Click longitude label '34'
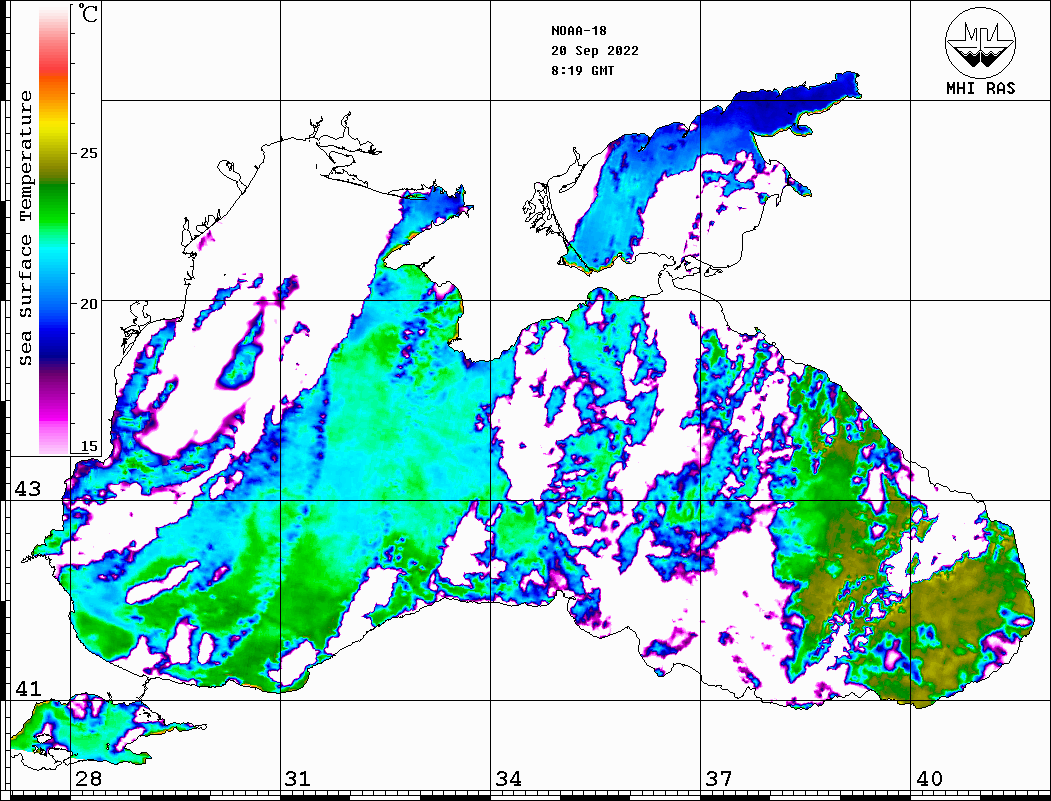Image resolution: width=1051 pixels, height=801 pixels. [x=508, y=779]
